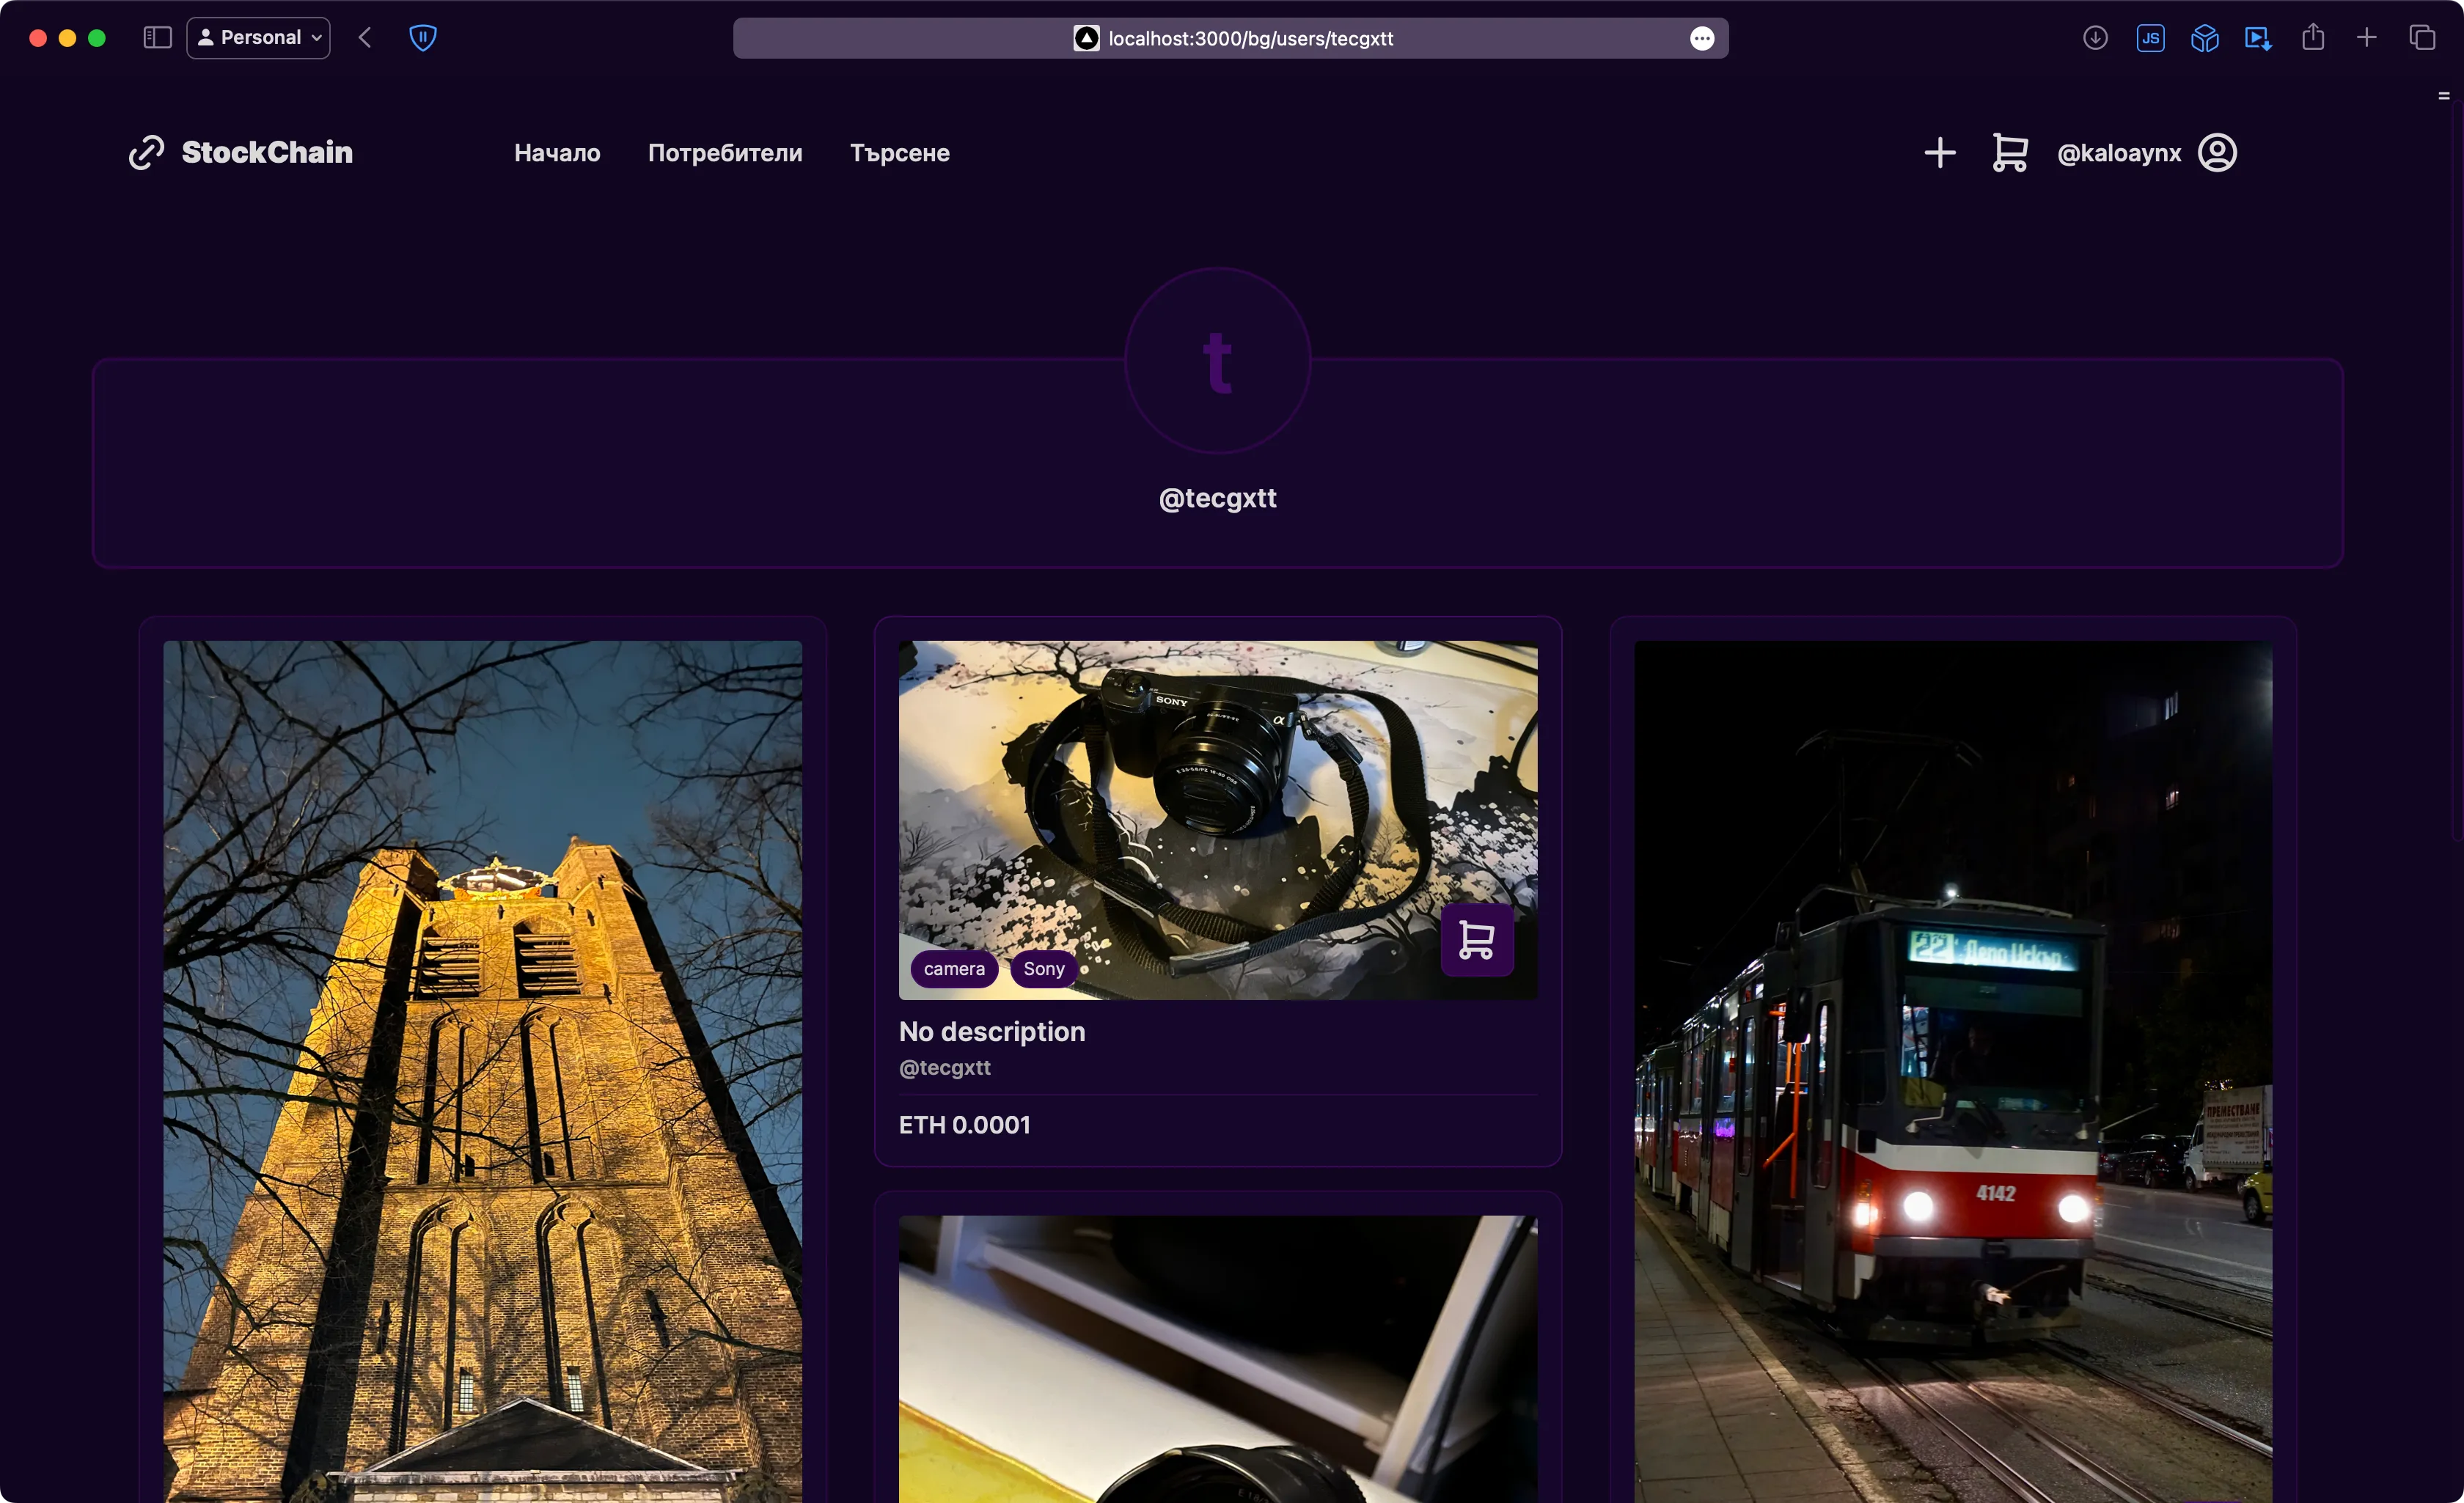
Task: Click the video downloader extension icon
Action: pos(2258,38)
